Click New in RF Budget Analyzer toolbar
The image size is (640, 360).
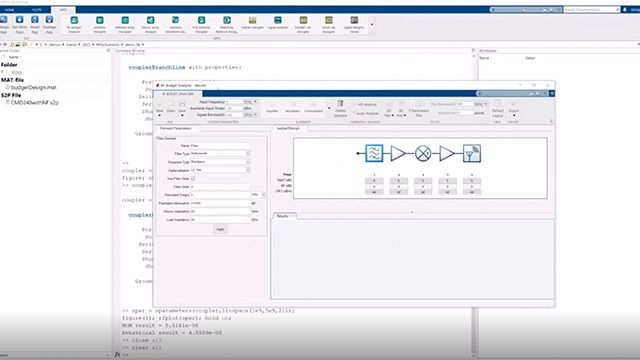160,108
